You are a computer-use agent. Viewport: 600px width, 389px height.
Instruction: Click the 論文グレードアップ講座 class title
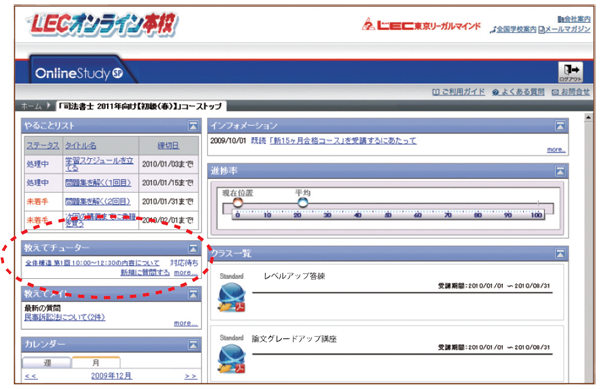(x=294, y=339)
